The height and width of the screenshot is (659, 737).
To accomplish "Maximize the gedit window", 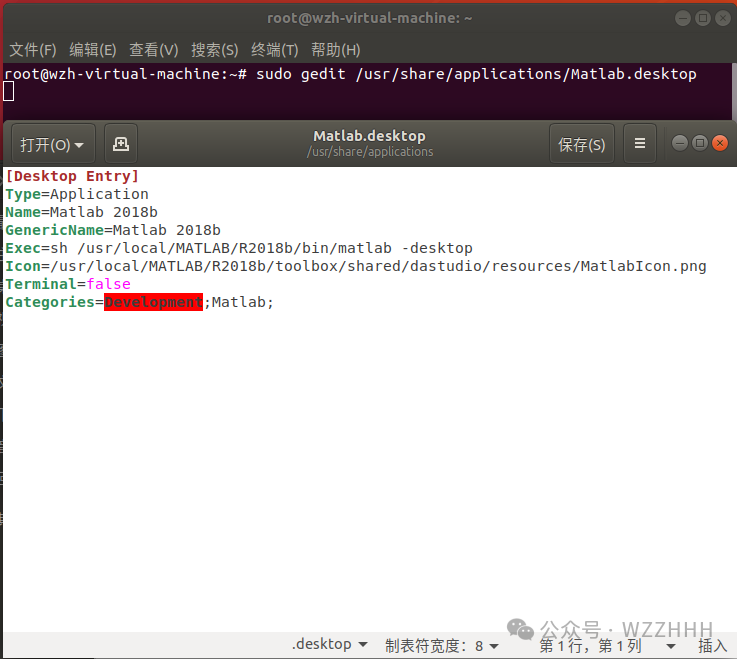I will tap(700, 143).
